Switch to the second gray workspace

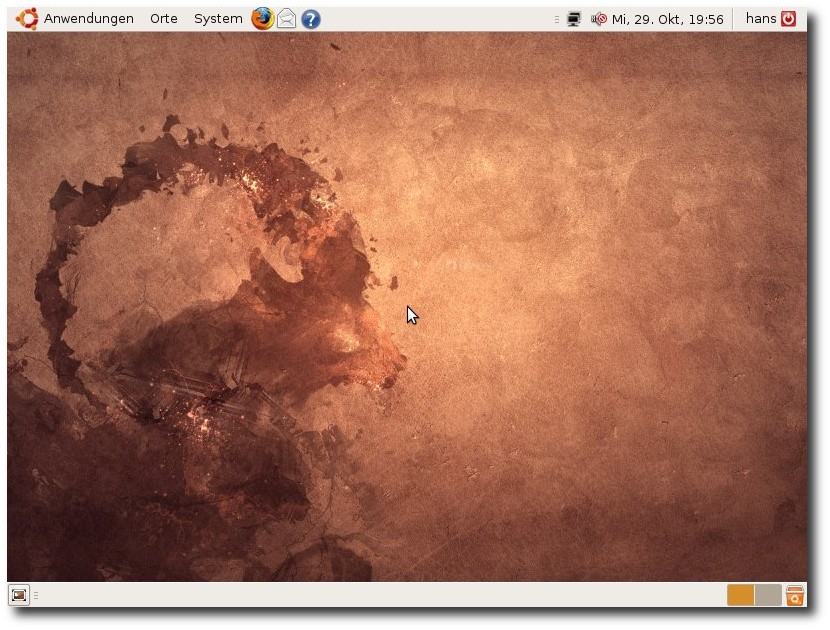pos(768,595)
